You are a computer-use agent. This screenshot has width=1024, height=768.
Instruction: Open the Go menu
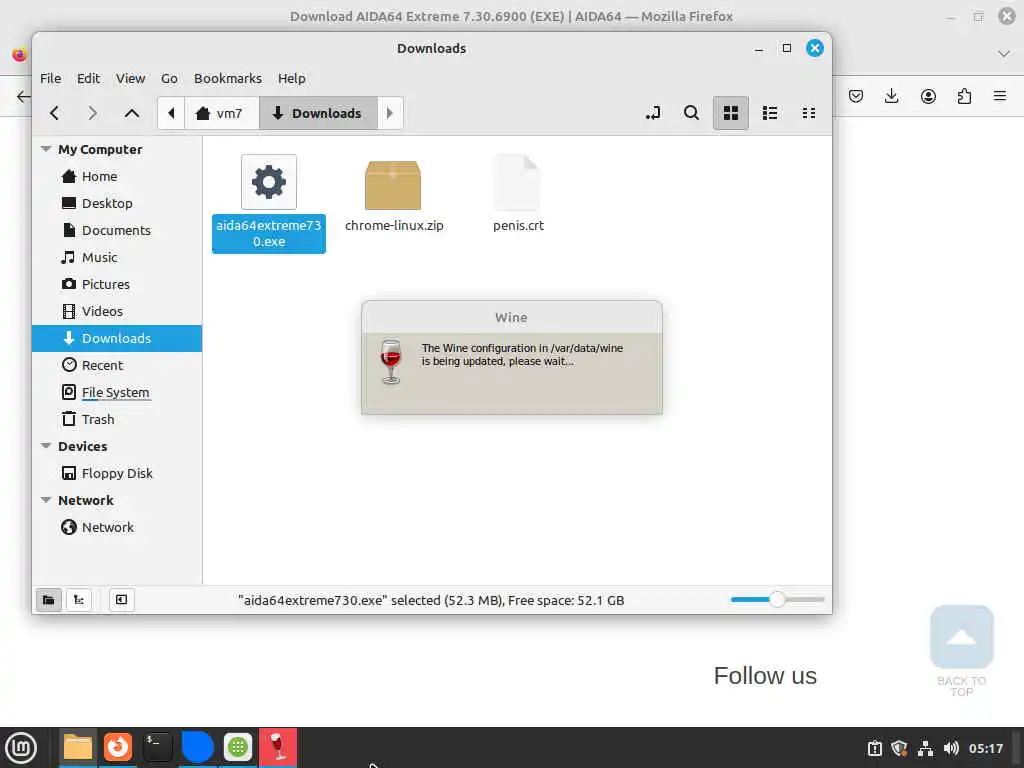tap(169, 78)
